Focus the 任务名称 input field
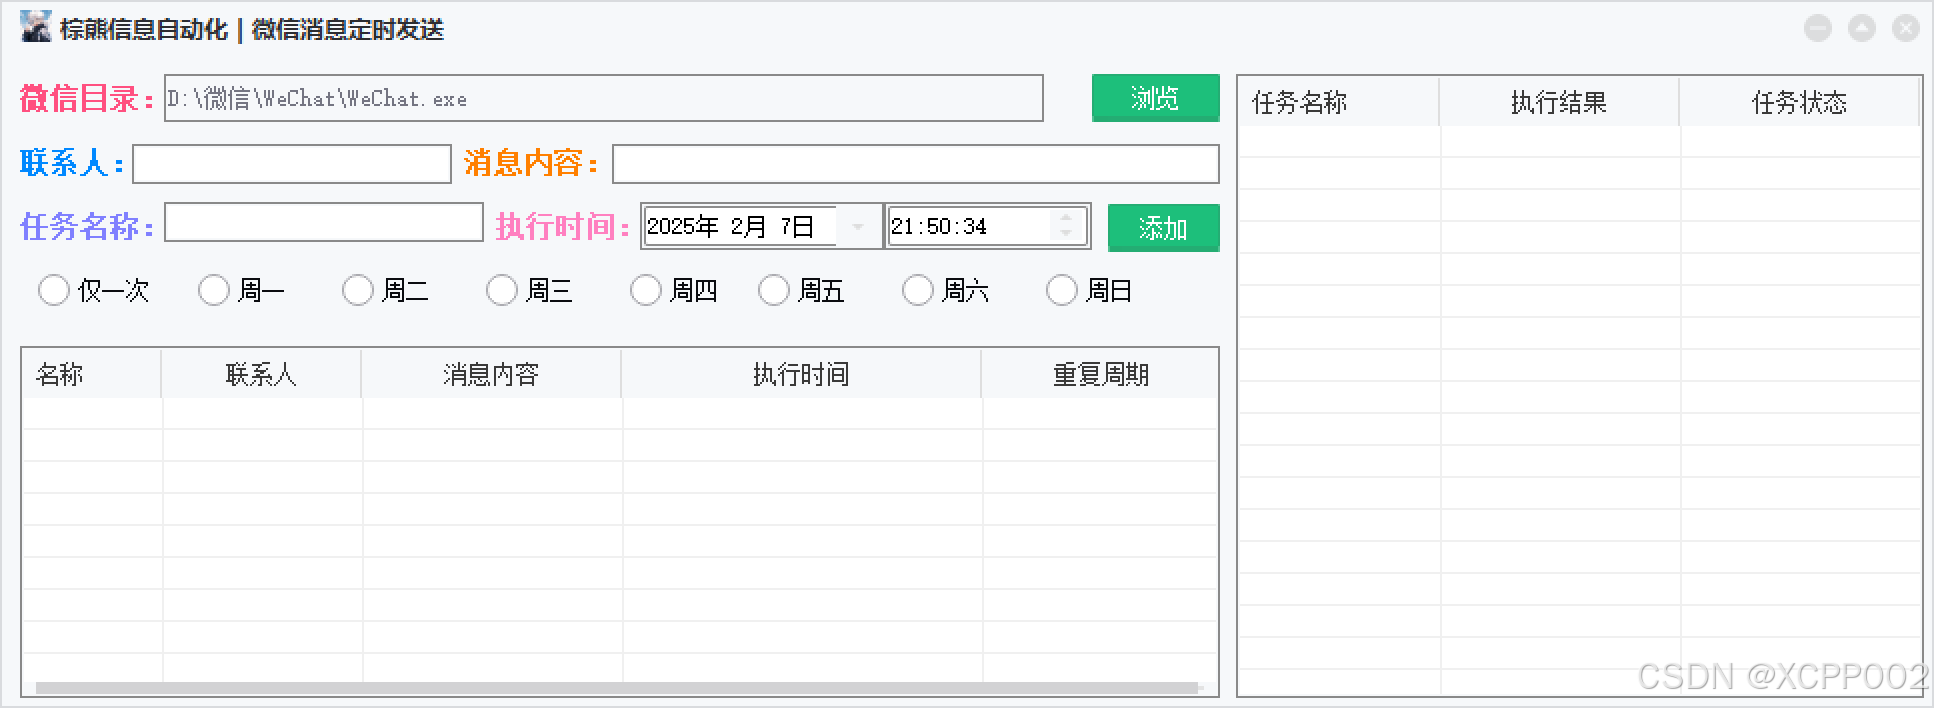1934x708 pixels. (324, 222)
